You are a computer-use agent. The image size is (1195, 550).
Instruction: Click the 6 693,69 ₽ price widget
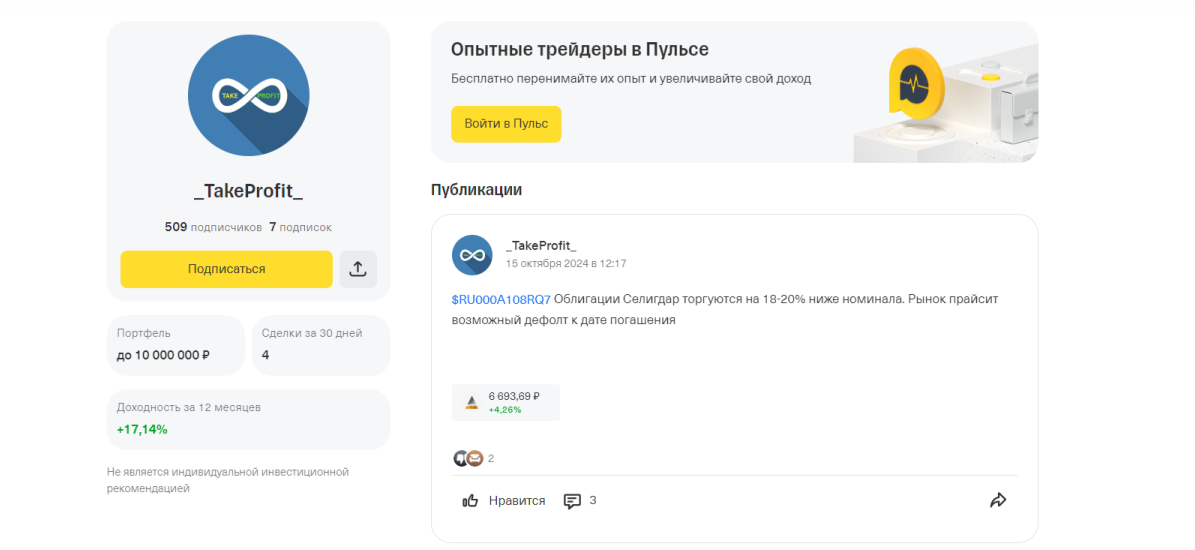(505, 402)
